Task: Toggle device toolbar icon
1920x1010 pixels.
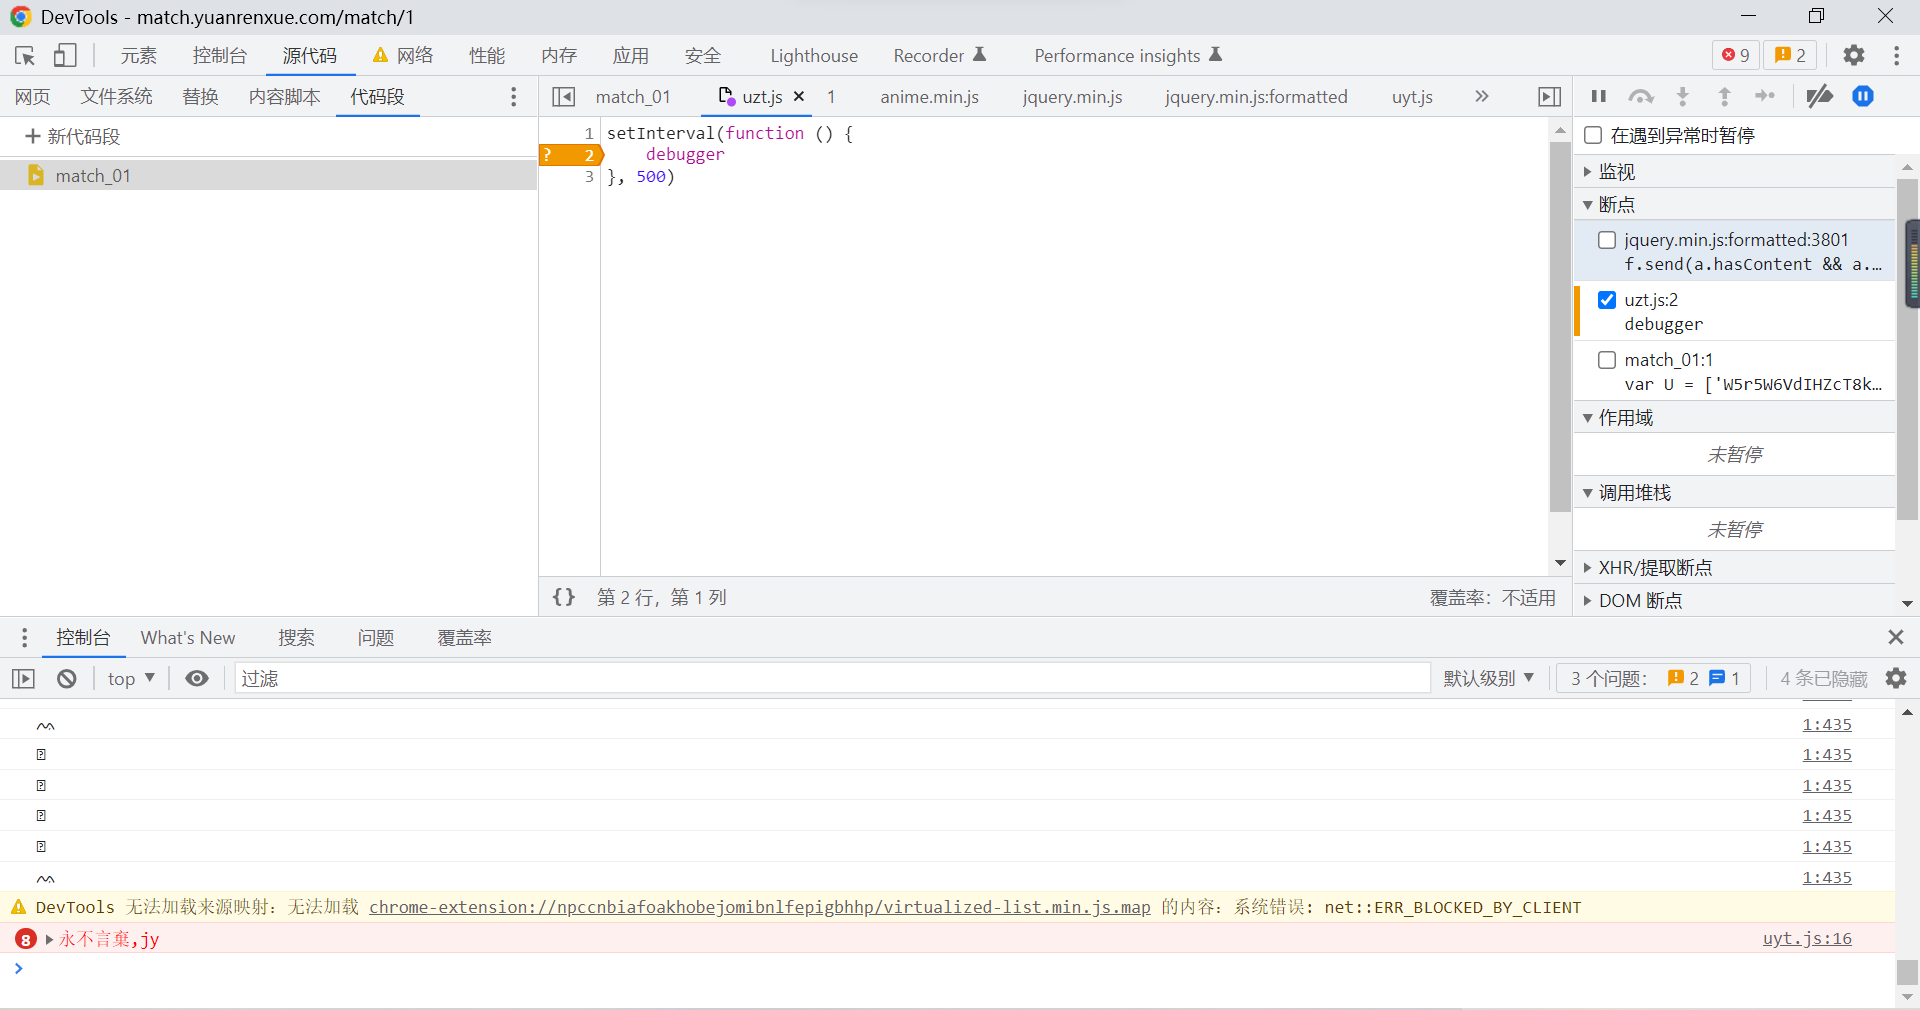Action: [65, 56]
